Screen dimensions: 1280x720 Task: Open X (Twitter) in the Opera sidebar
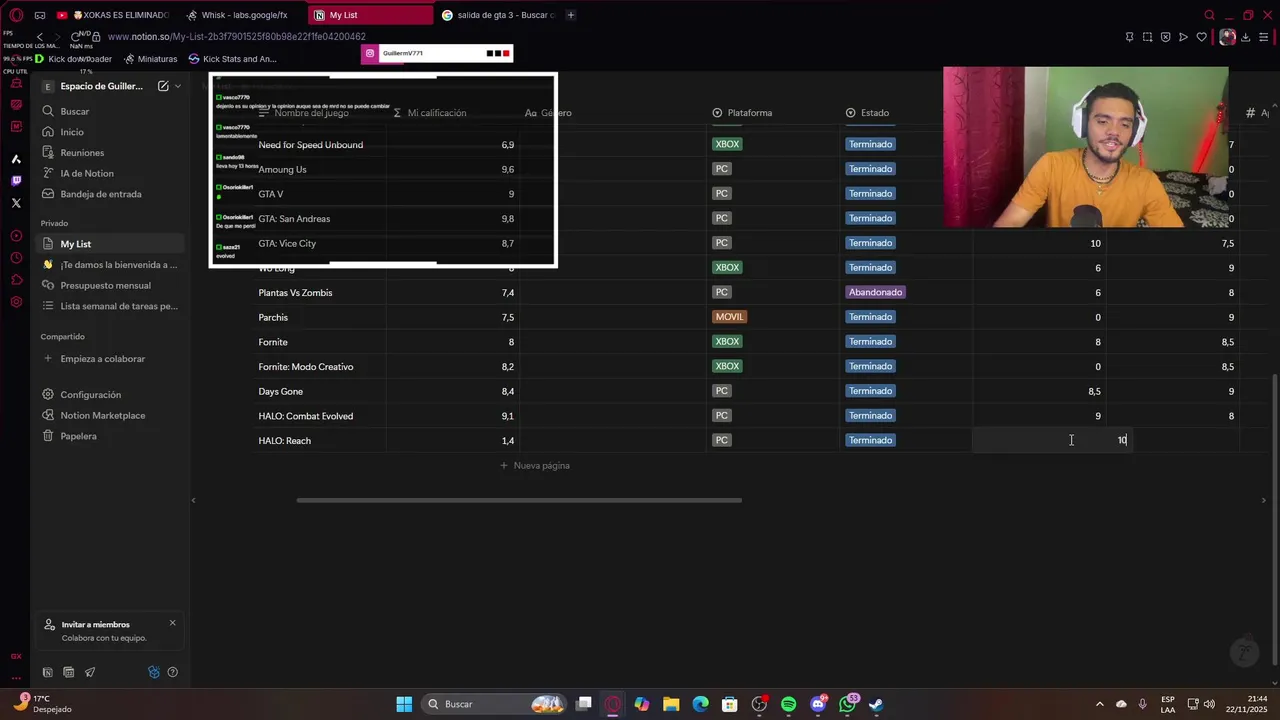[x=16, y=203]
